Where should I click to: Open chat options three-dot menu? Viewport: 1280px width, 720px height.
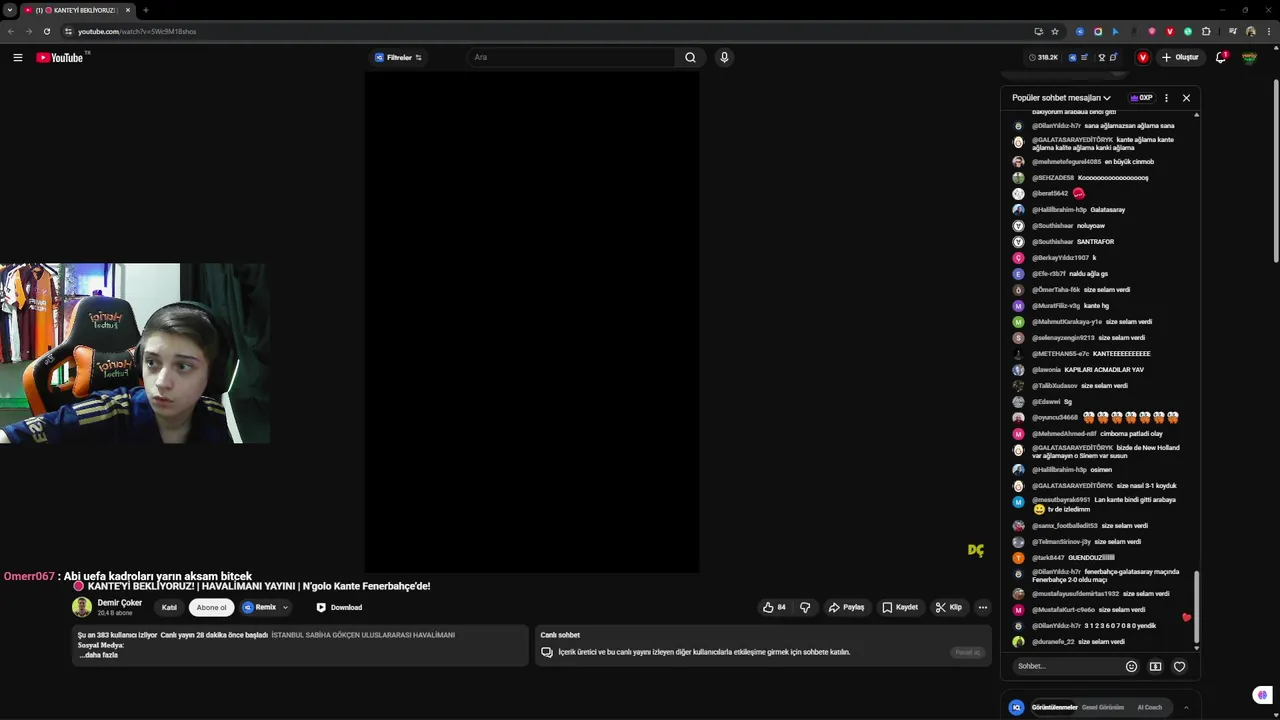point(1166,98)
